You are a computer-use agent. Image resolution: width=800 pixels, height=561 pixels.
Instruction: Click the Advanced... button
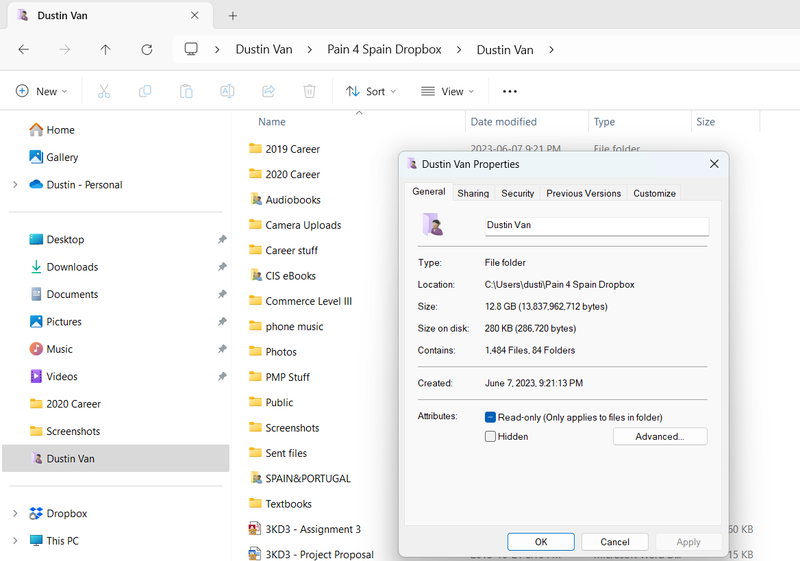point(659,437)
